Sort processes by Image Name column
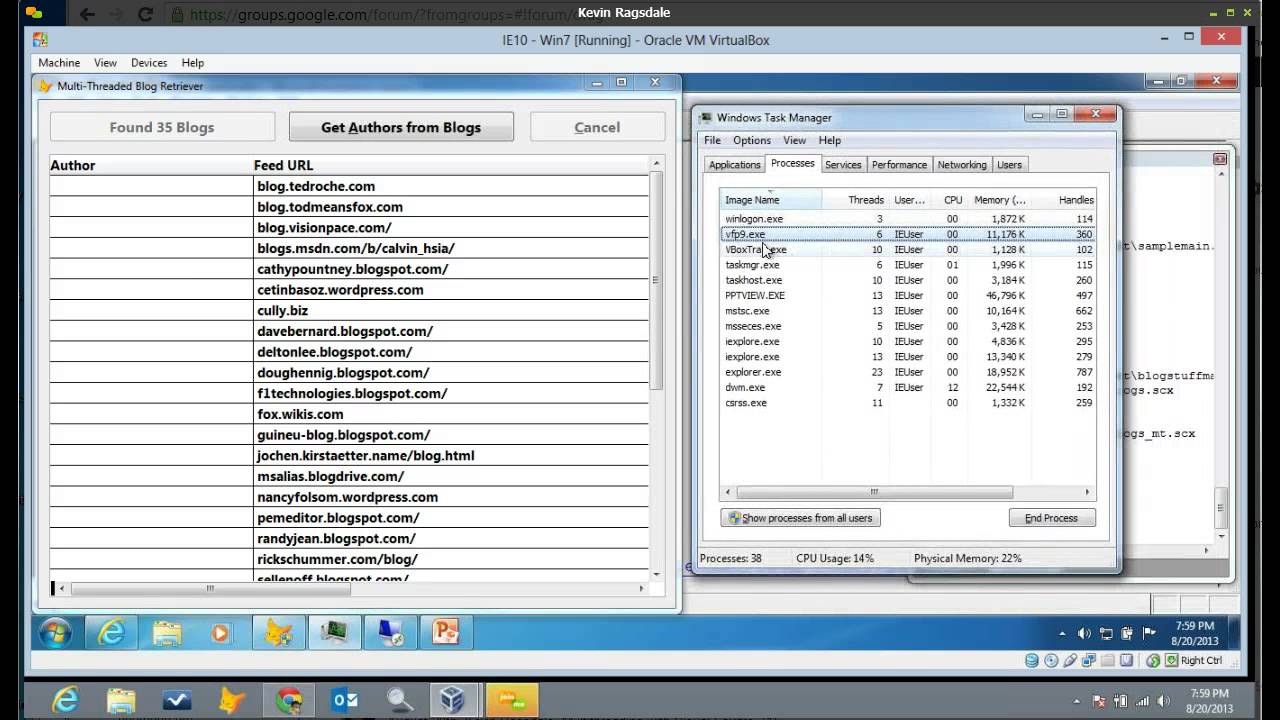This screenshot has height=720, width=1280. (771, 200)
